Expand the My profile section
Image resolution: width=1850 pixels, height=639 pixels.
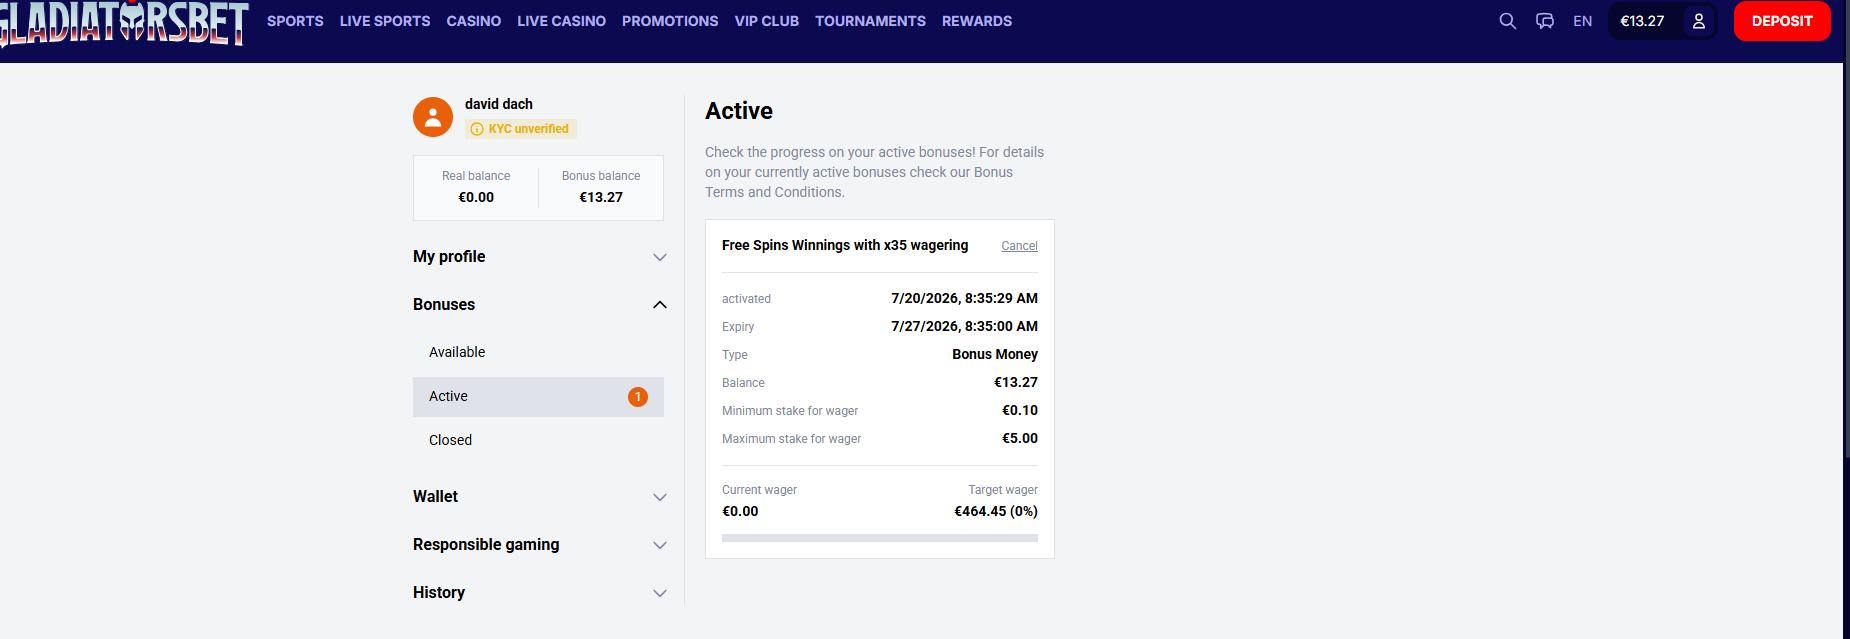pyautogui.click(x=539, y=257)
